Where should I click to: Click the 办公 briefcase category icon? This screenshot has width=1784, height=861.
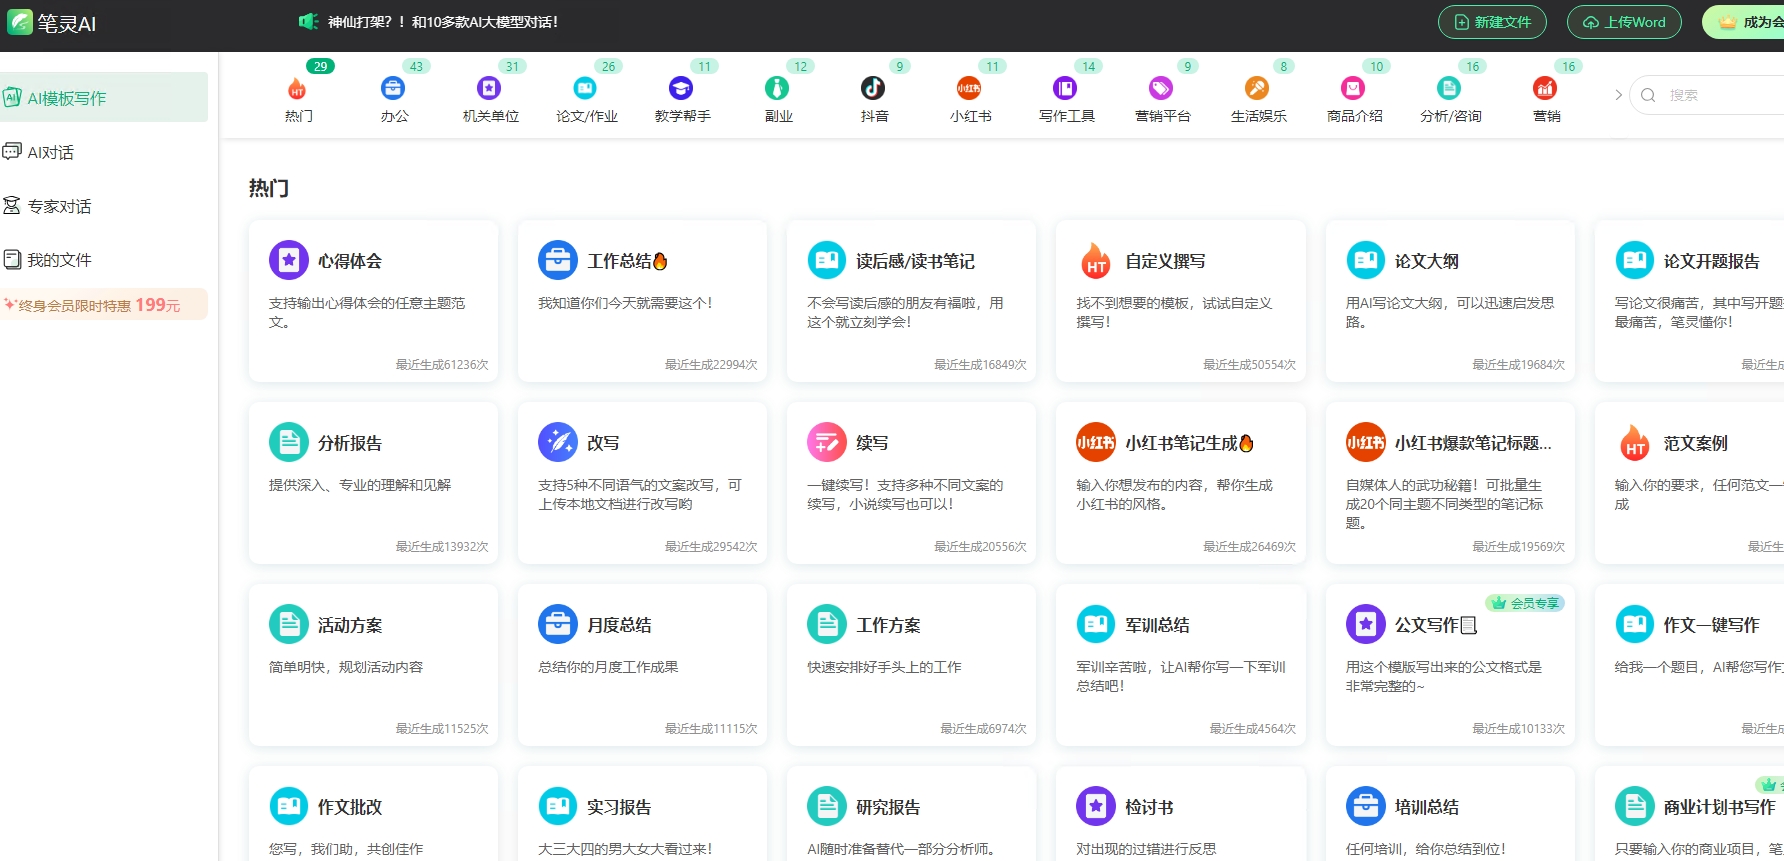click(393, 89)
